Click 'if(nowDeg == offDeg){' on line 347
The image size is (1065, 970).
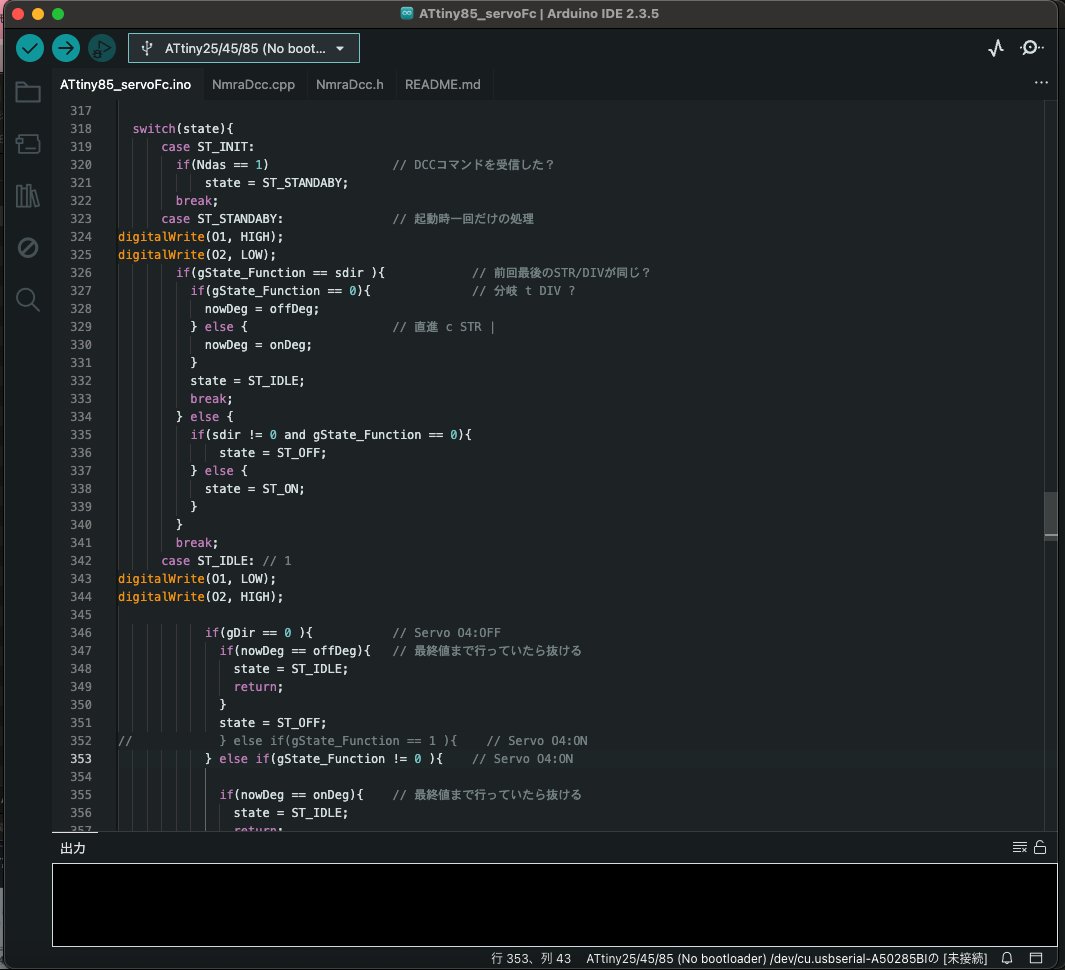click(295, 651)
